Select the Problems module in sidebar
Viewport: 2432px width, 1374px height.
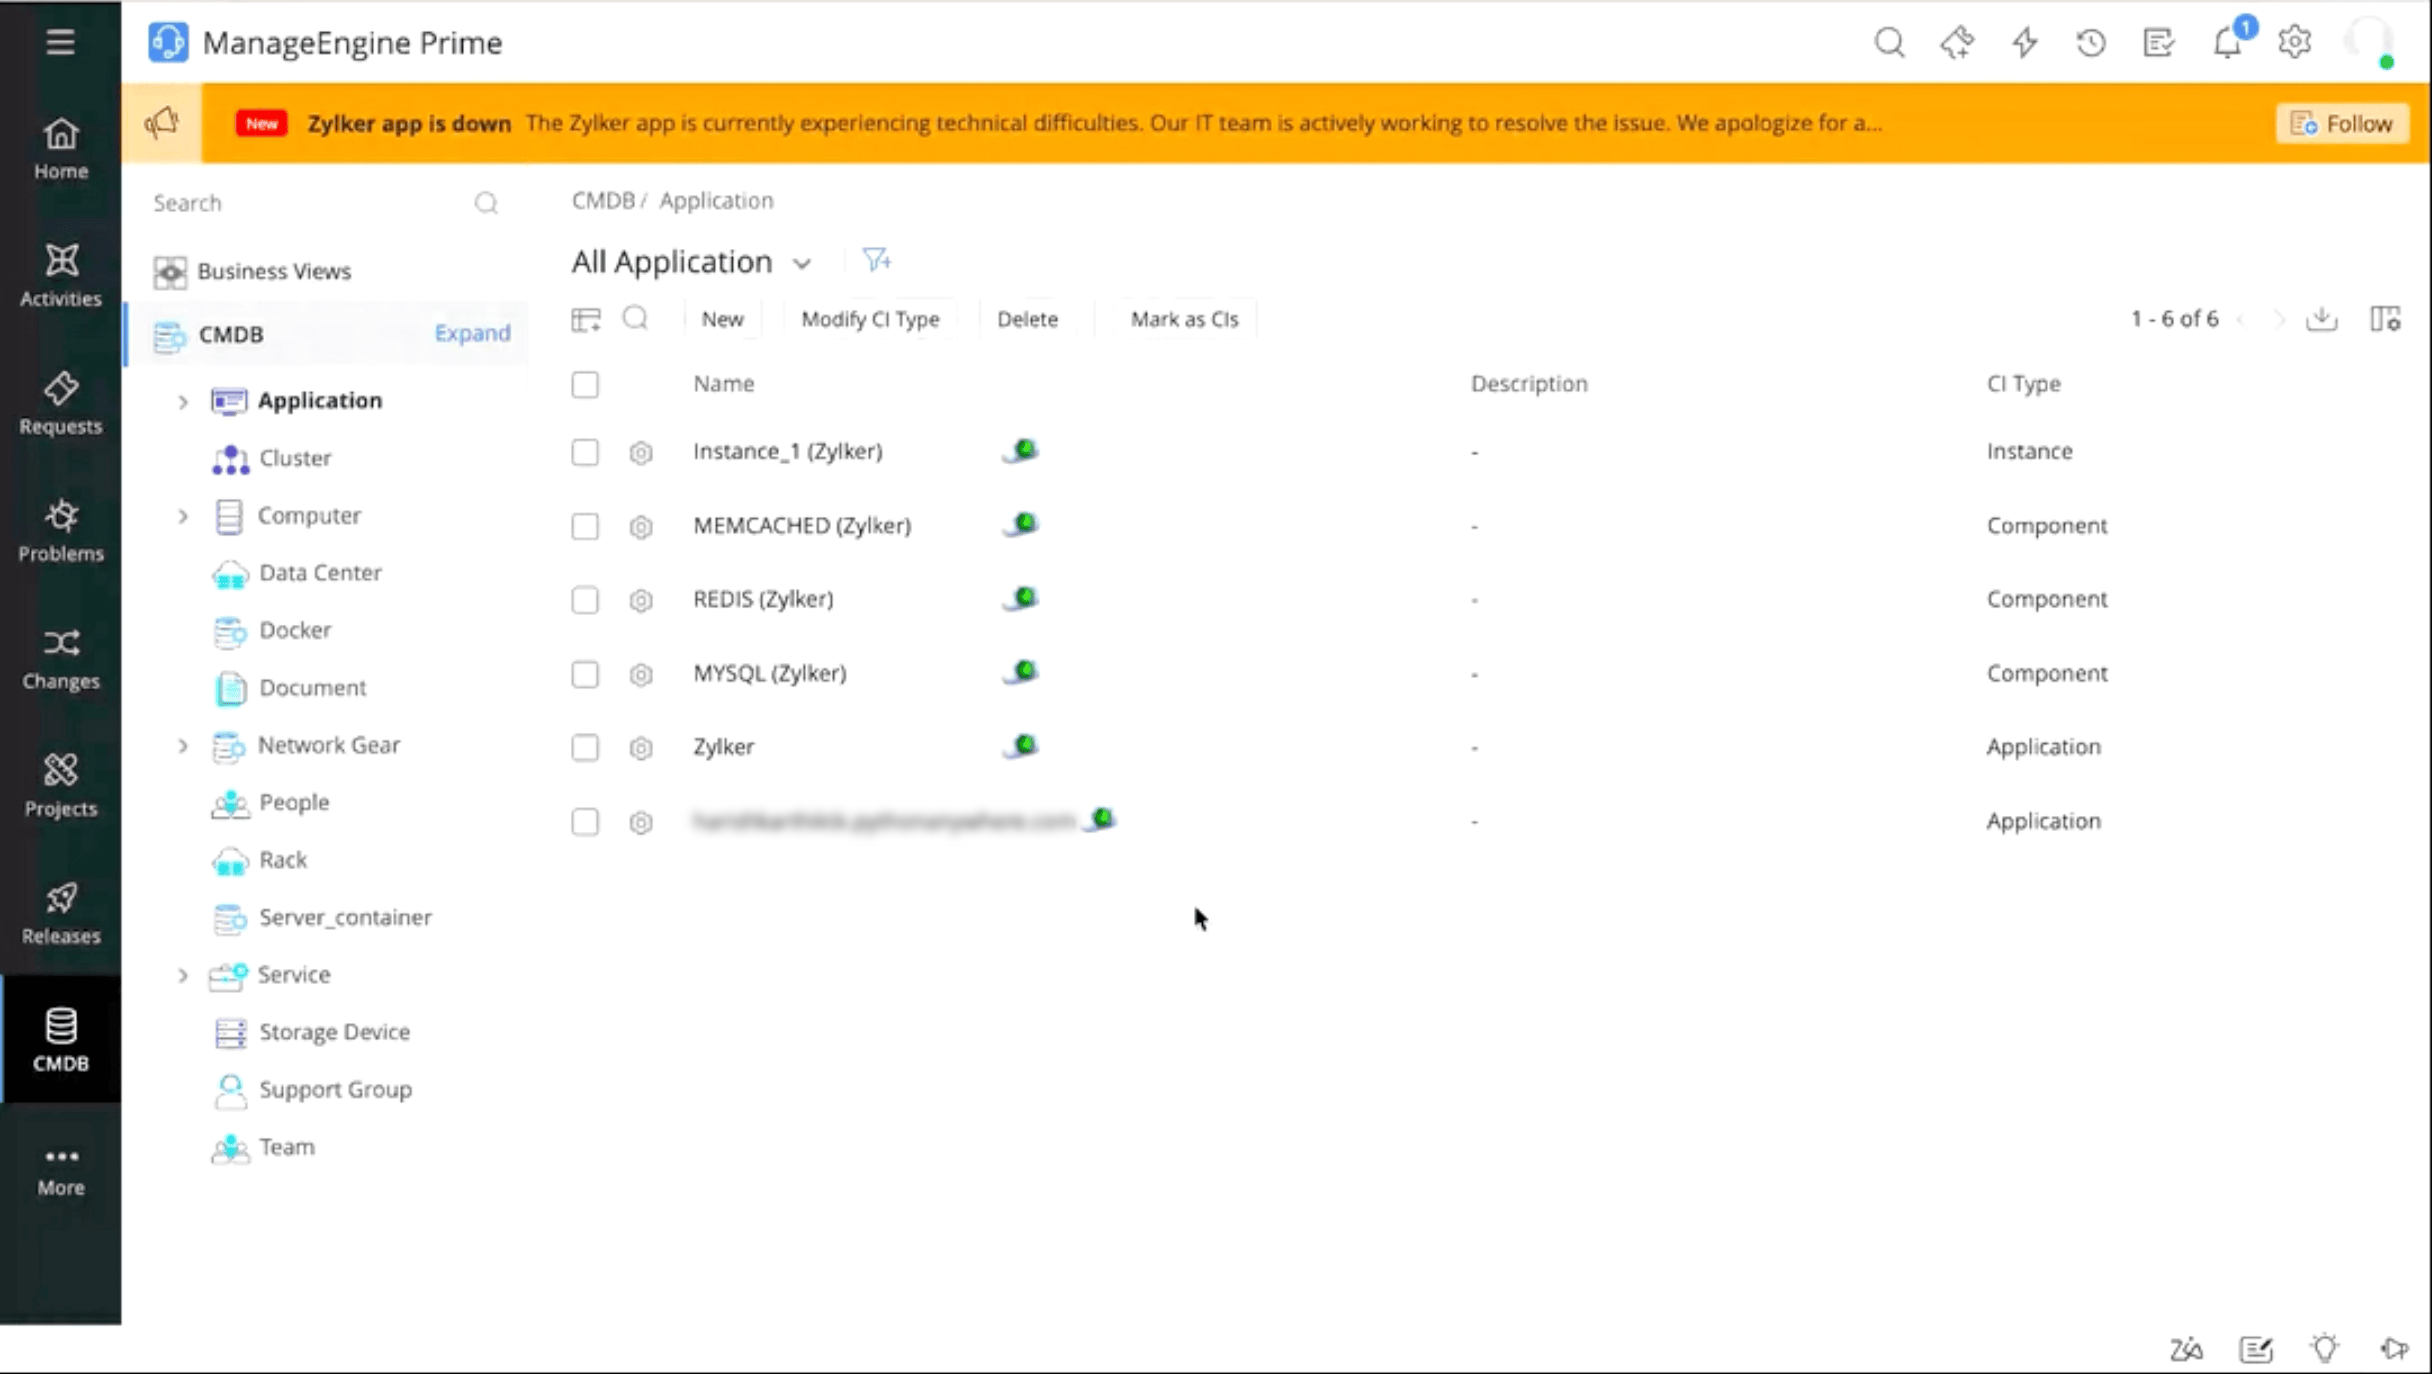coord(60,530)
